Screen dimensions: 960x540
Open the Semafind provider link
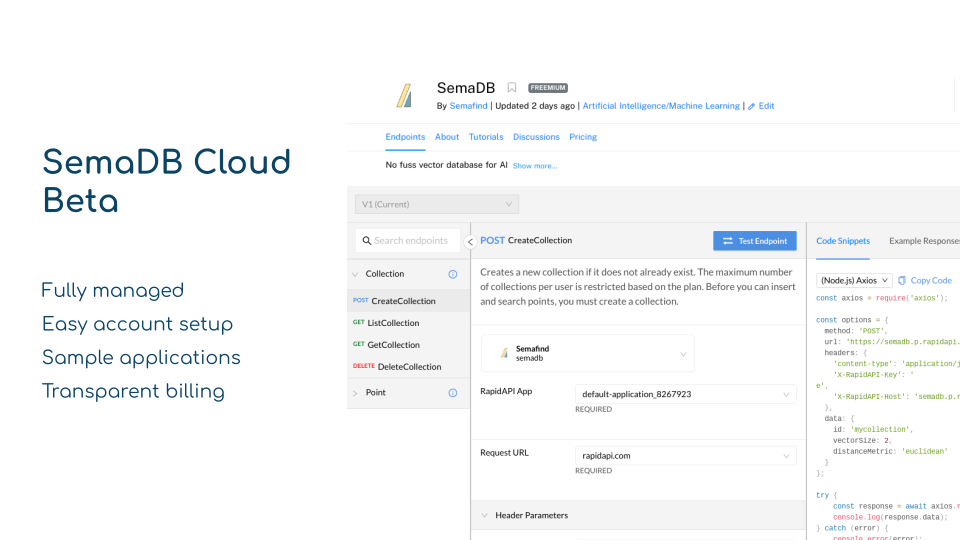point(468,106)
